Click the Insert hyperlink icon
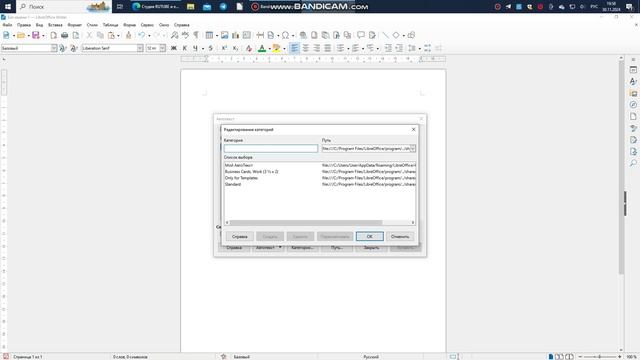The image size is (640, 360). point(303,36)
